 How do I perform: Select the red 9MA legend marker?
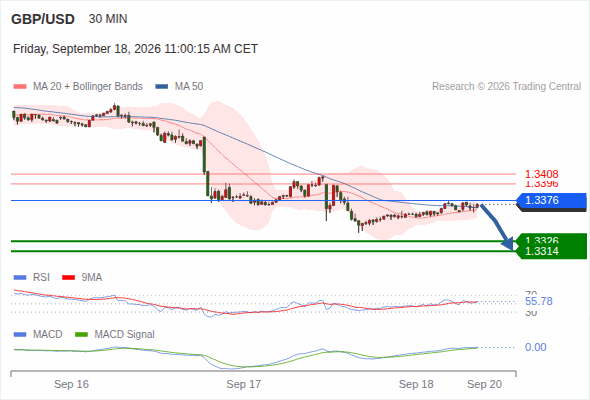click(x=68, y=278)
